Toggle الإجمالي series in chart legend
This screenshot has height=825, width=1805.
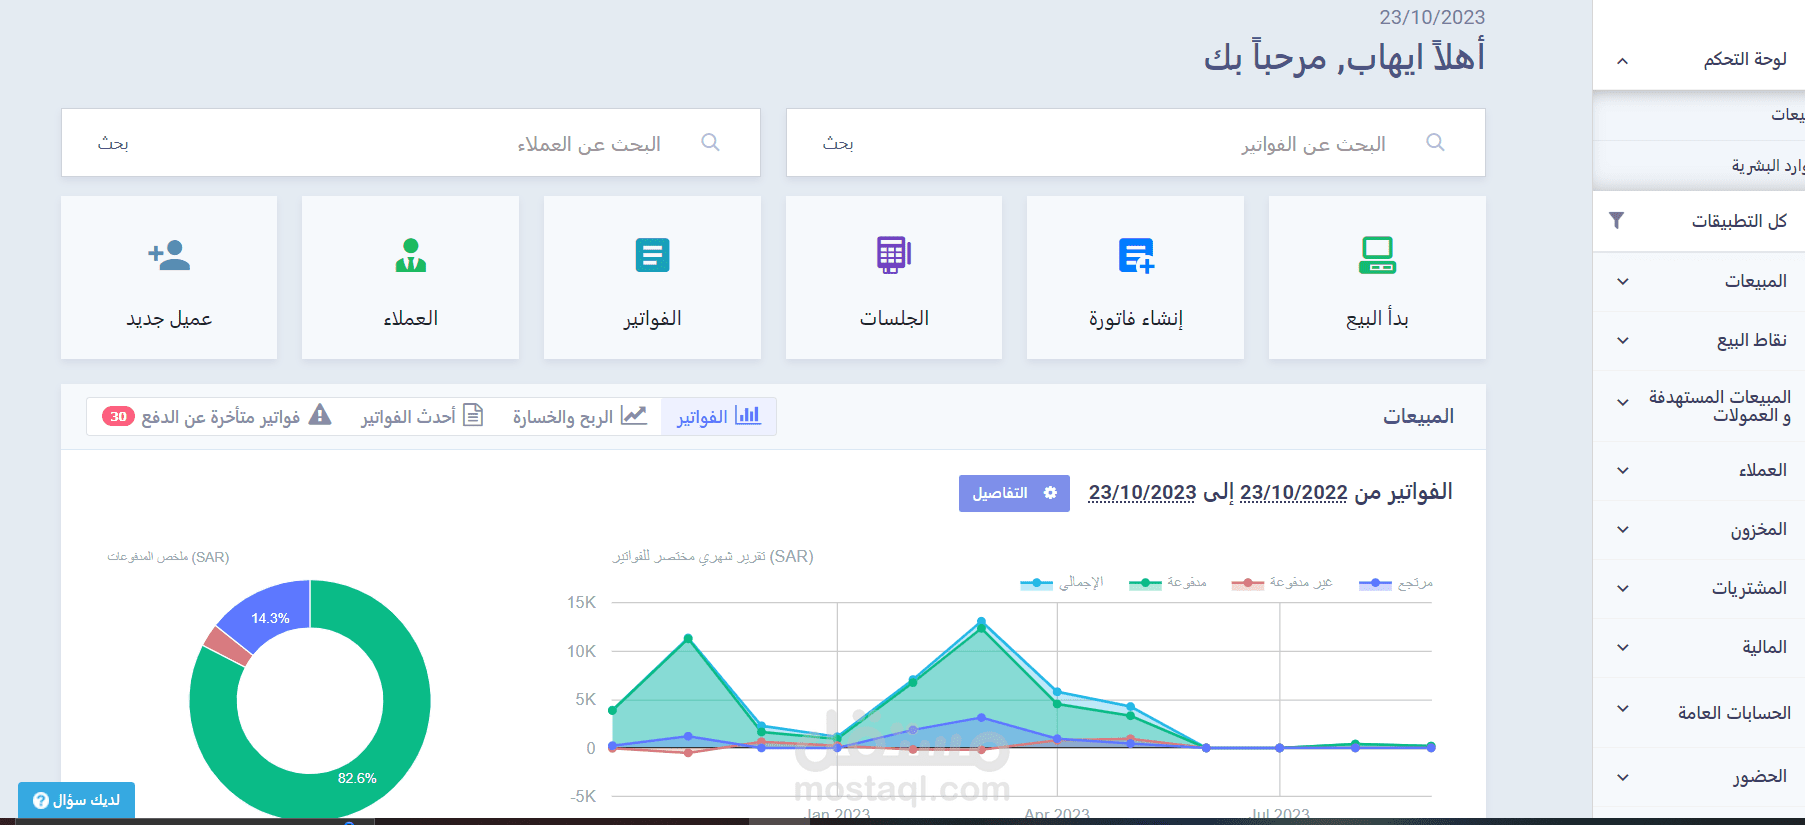[1062, 583]
